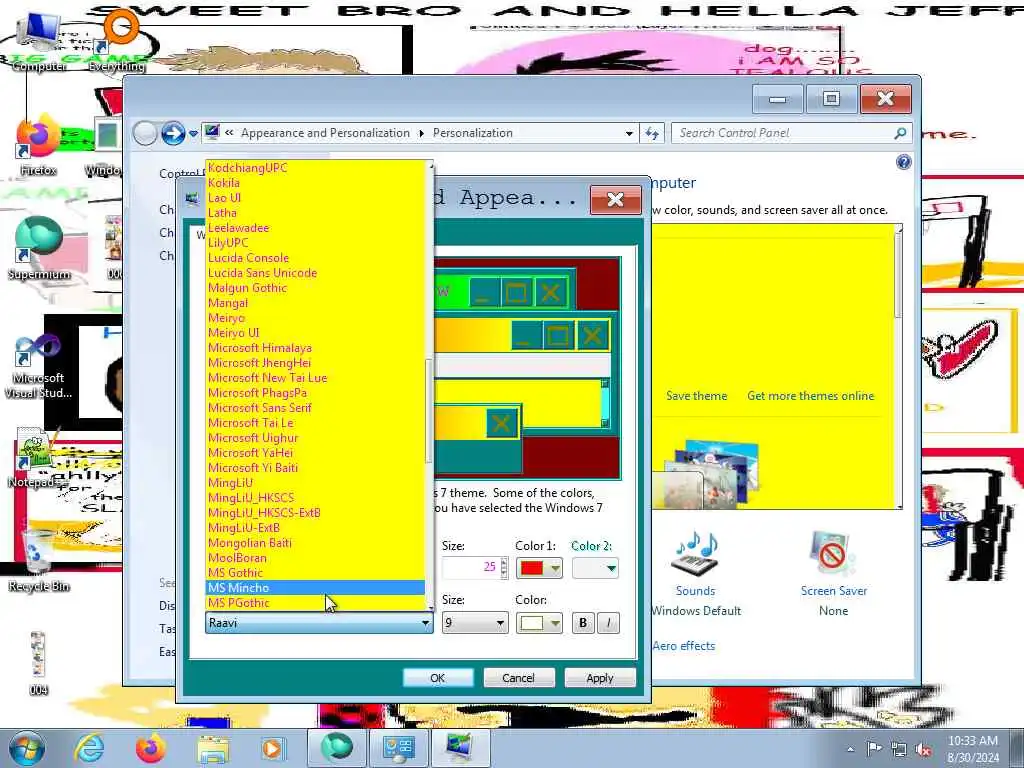Open the Computer desktop icon
Image resolution: width=1024 pixels, height=768 pixels.
point(39,41)
